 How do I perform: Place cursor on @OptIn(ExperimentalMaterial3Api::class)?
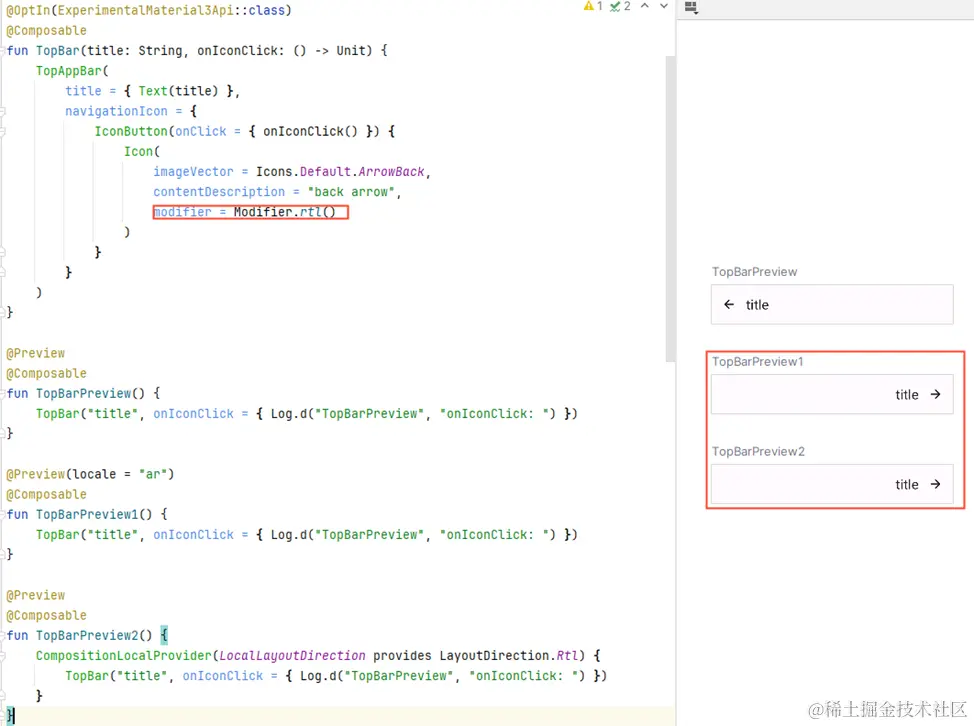(x=148, y=11)
